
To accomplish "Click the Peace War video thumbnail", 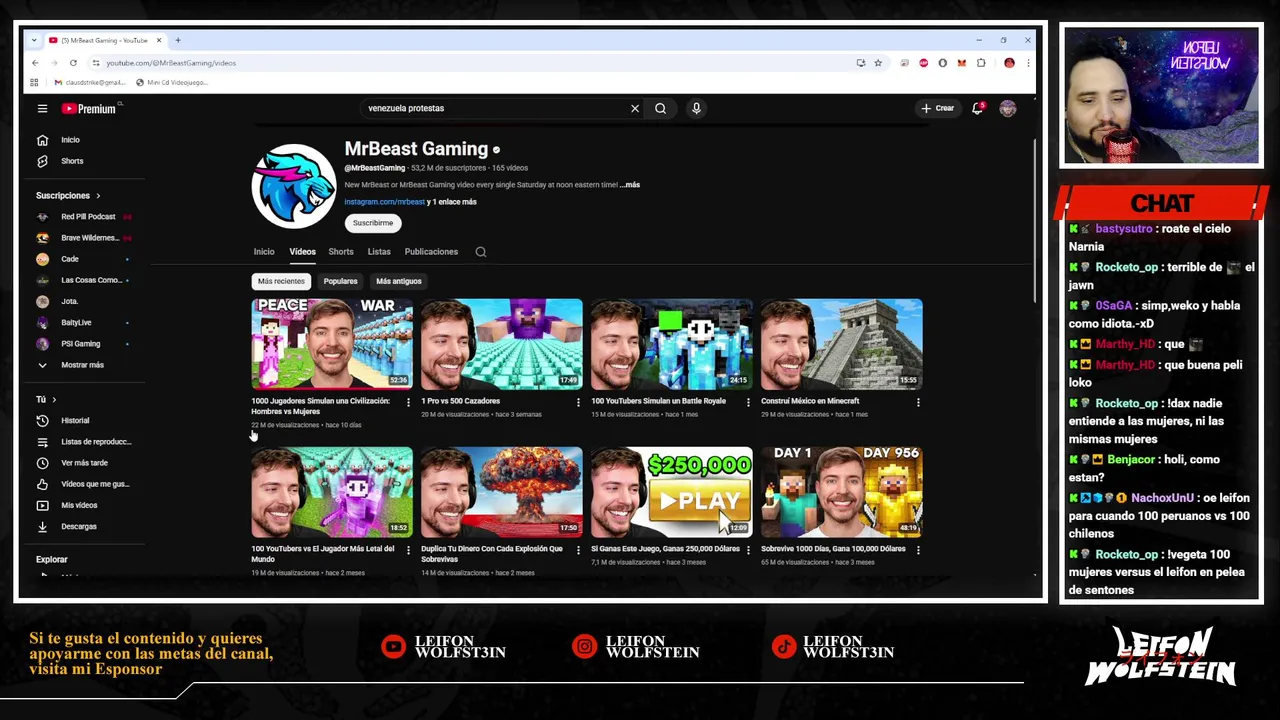I will [x=331, y=343].
